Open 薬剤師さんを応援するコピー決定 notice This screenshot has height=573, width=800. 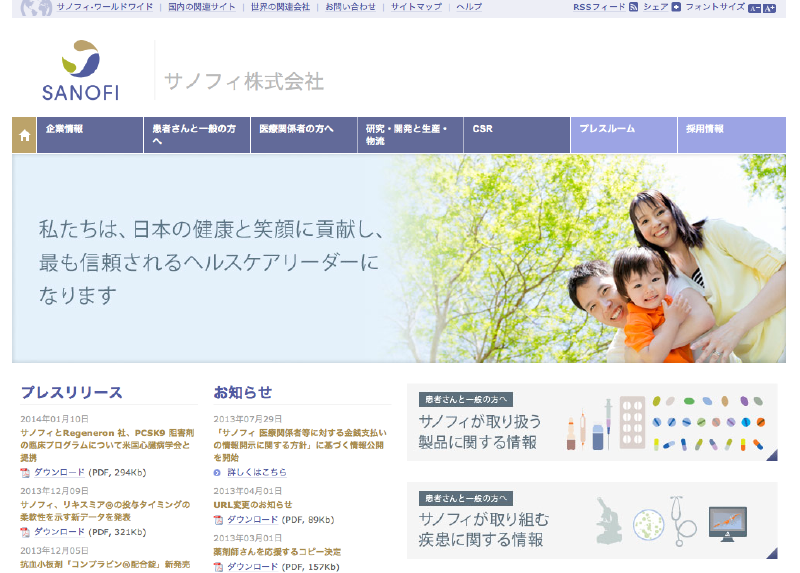[x=277, y=552]
